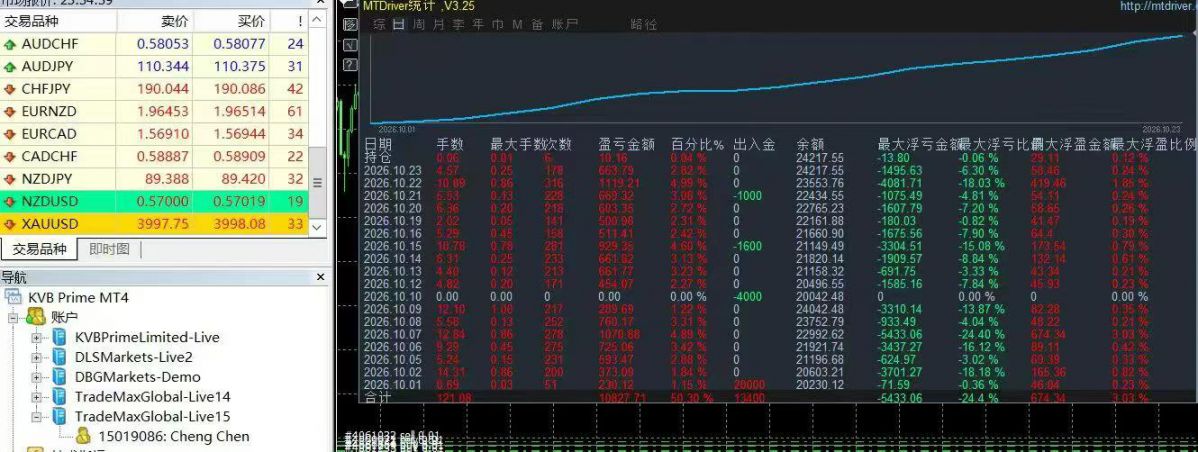
Task: Select the NZDUSD down-arrow icon
Action: tap(10, 202)
